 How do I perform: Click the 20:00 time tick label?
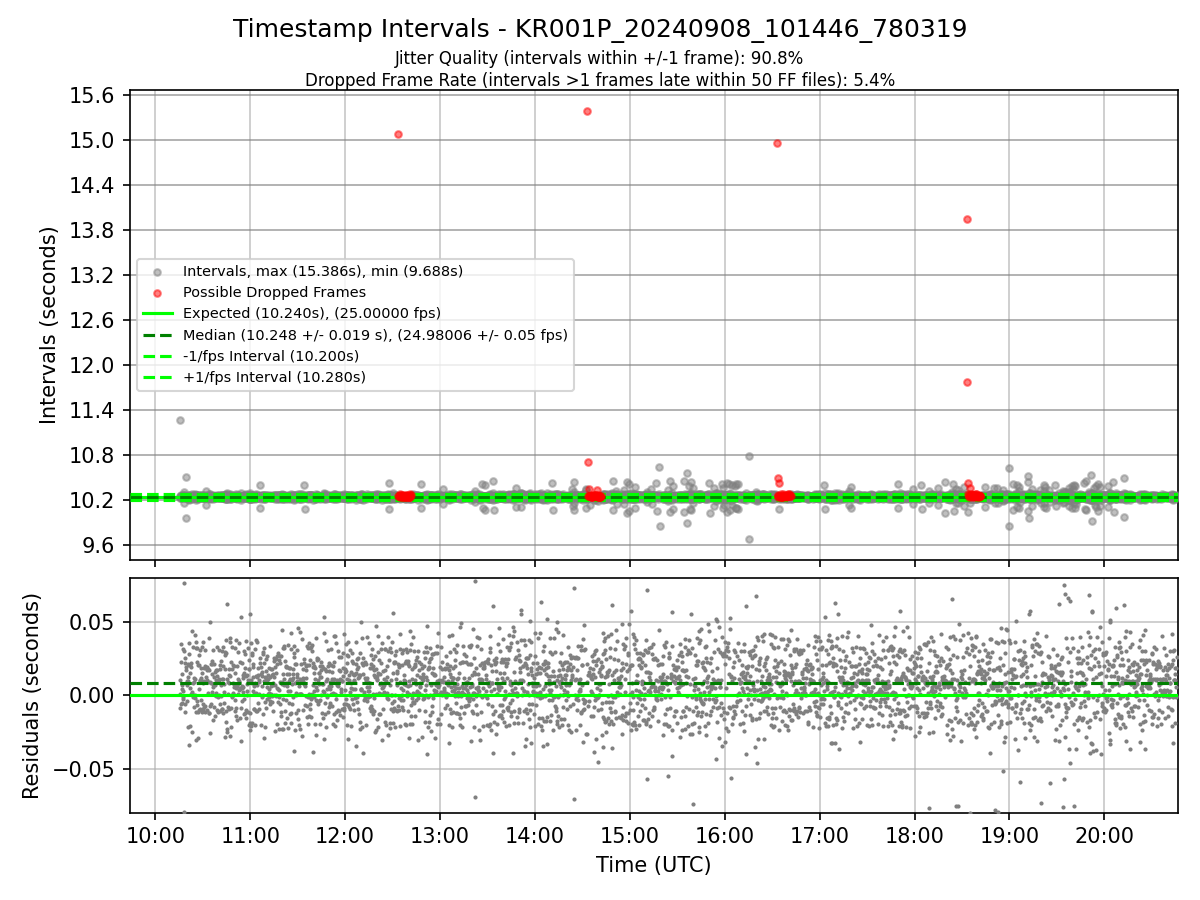[1104, 836]
